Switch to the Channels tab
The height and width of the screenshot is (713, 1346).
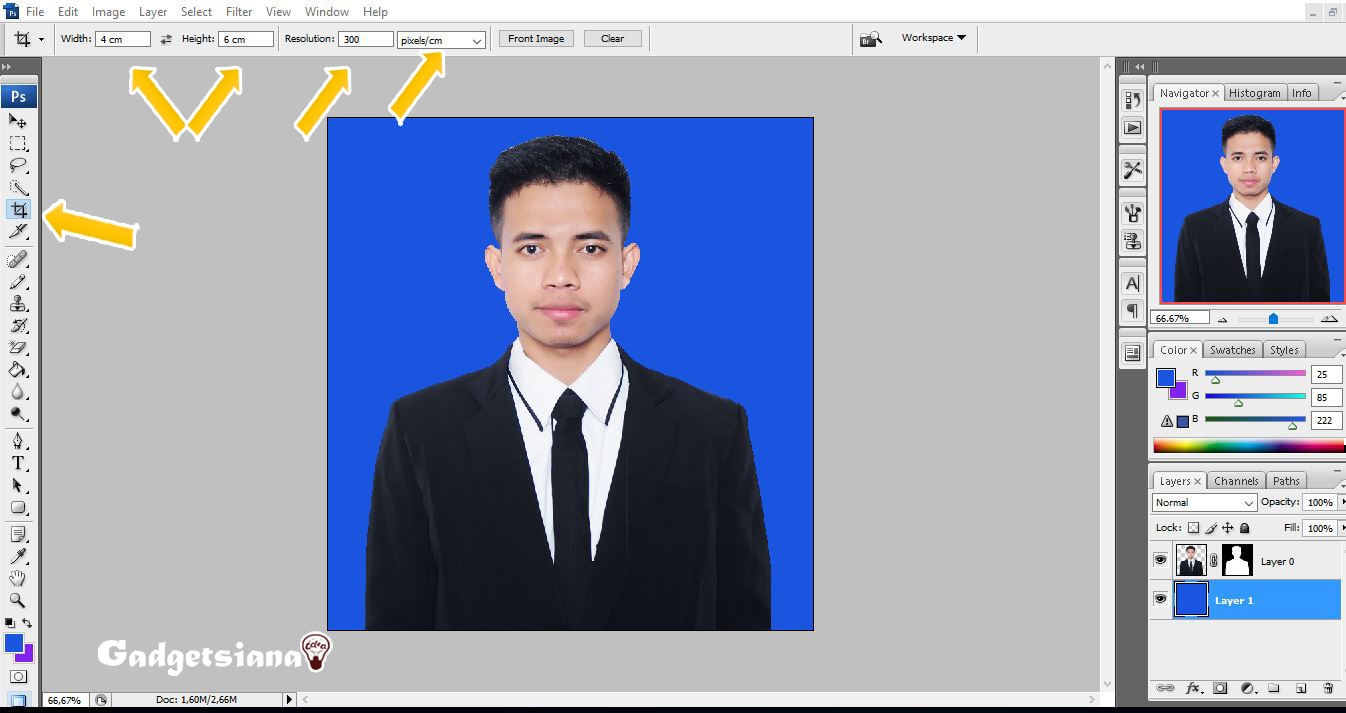point(1236,480)
